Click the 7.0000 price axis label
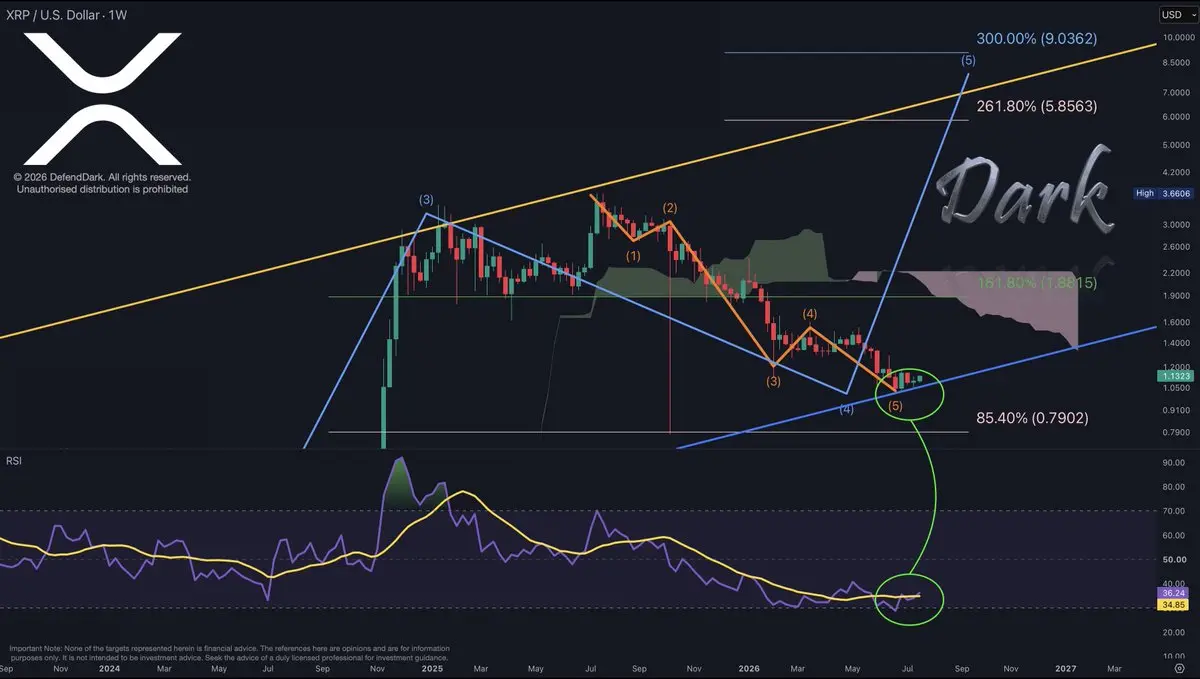This screenshot has width=1200, height=679. click(1174, 92)
